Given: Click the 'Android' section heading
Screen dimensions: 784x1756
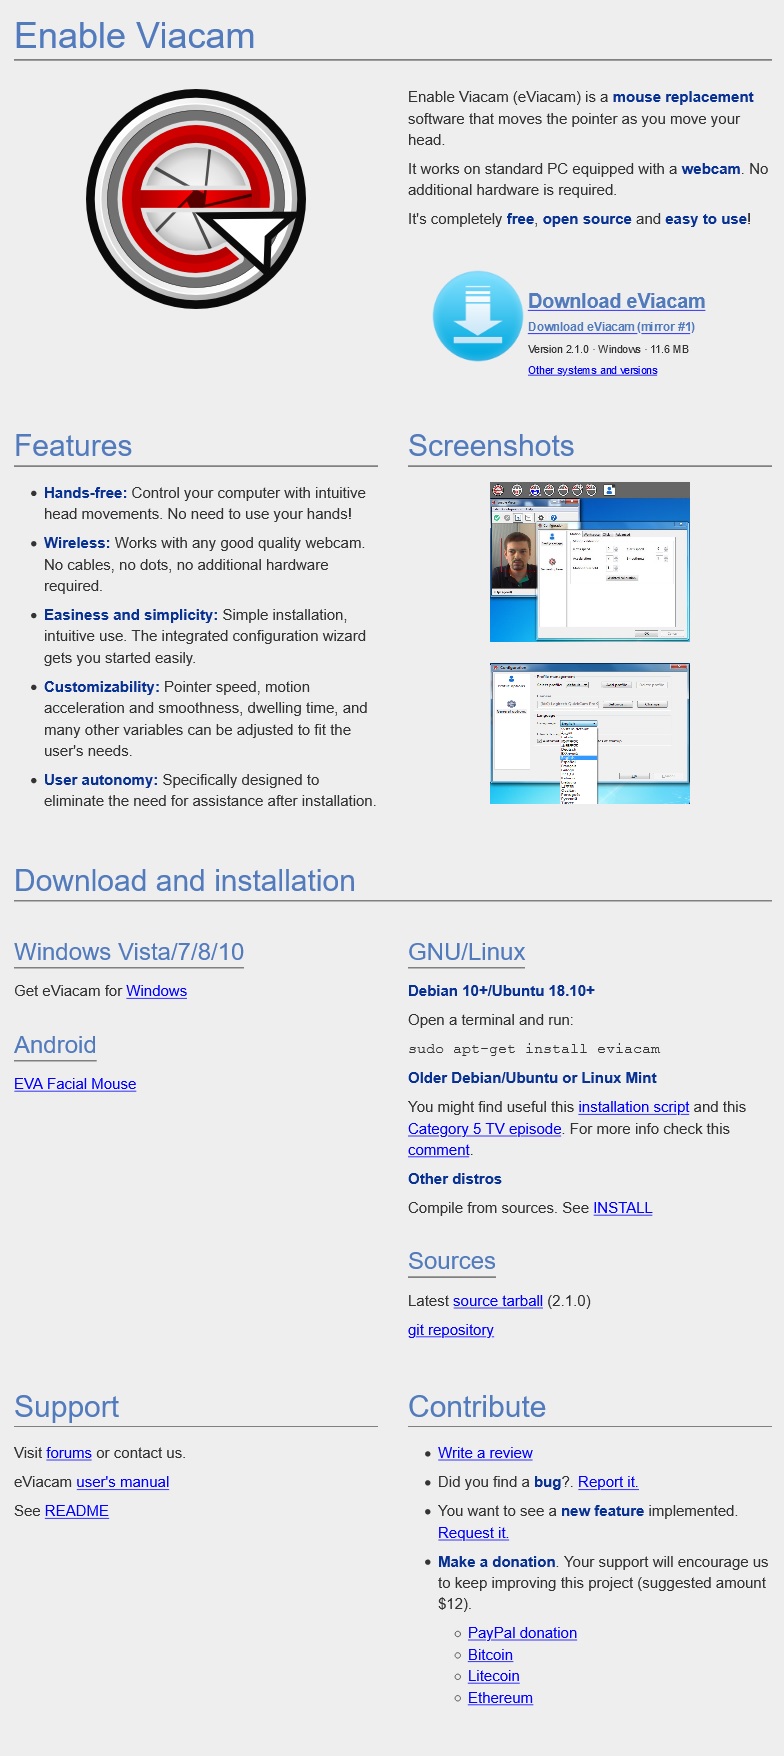Looking at the screenshot, I should tap(55, 1045).
